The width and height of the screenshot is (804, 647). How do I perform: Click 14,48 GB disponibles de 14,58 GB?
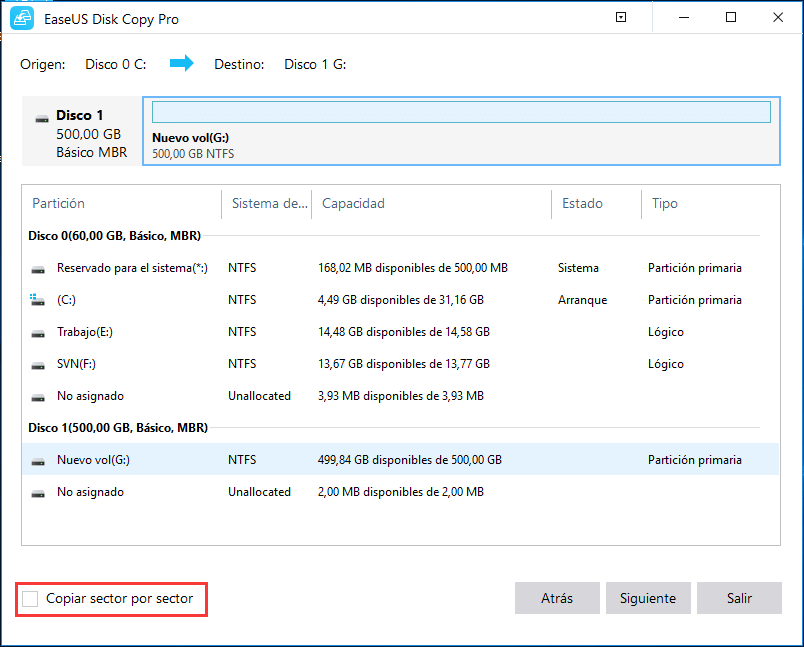point(404,332)
